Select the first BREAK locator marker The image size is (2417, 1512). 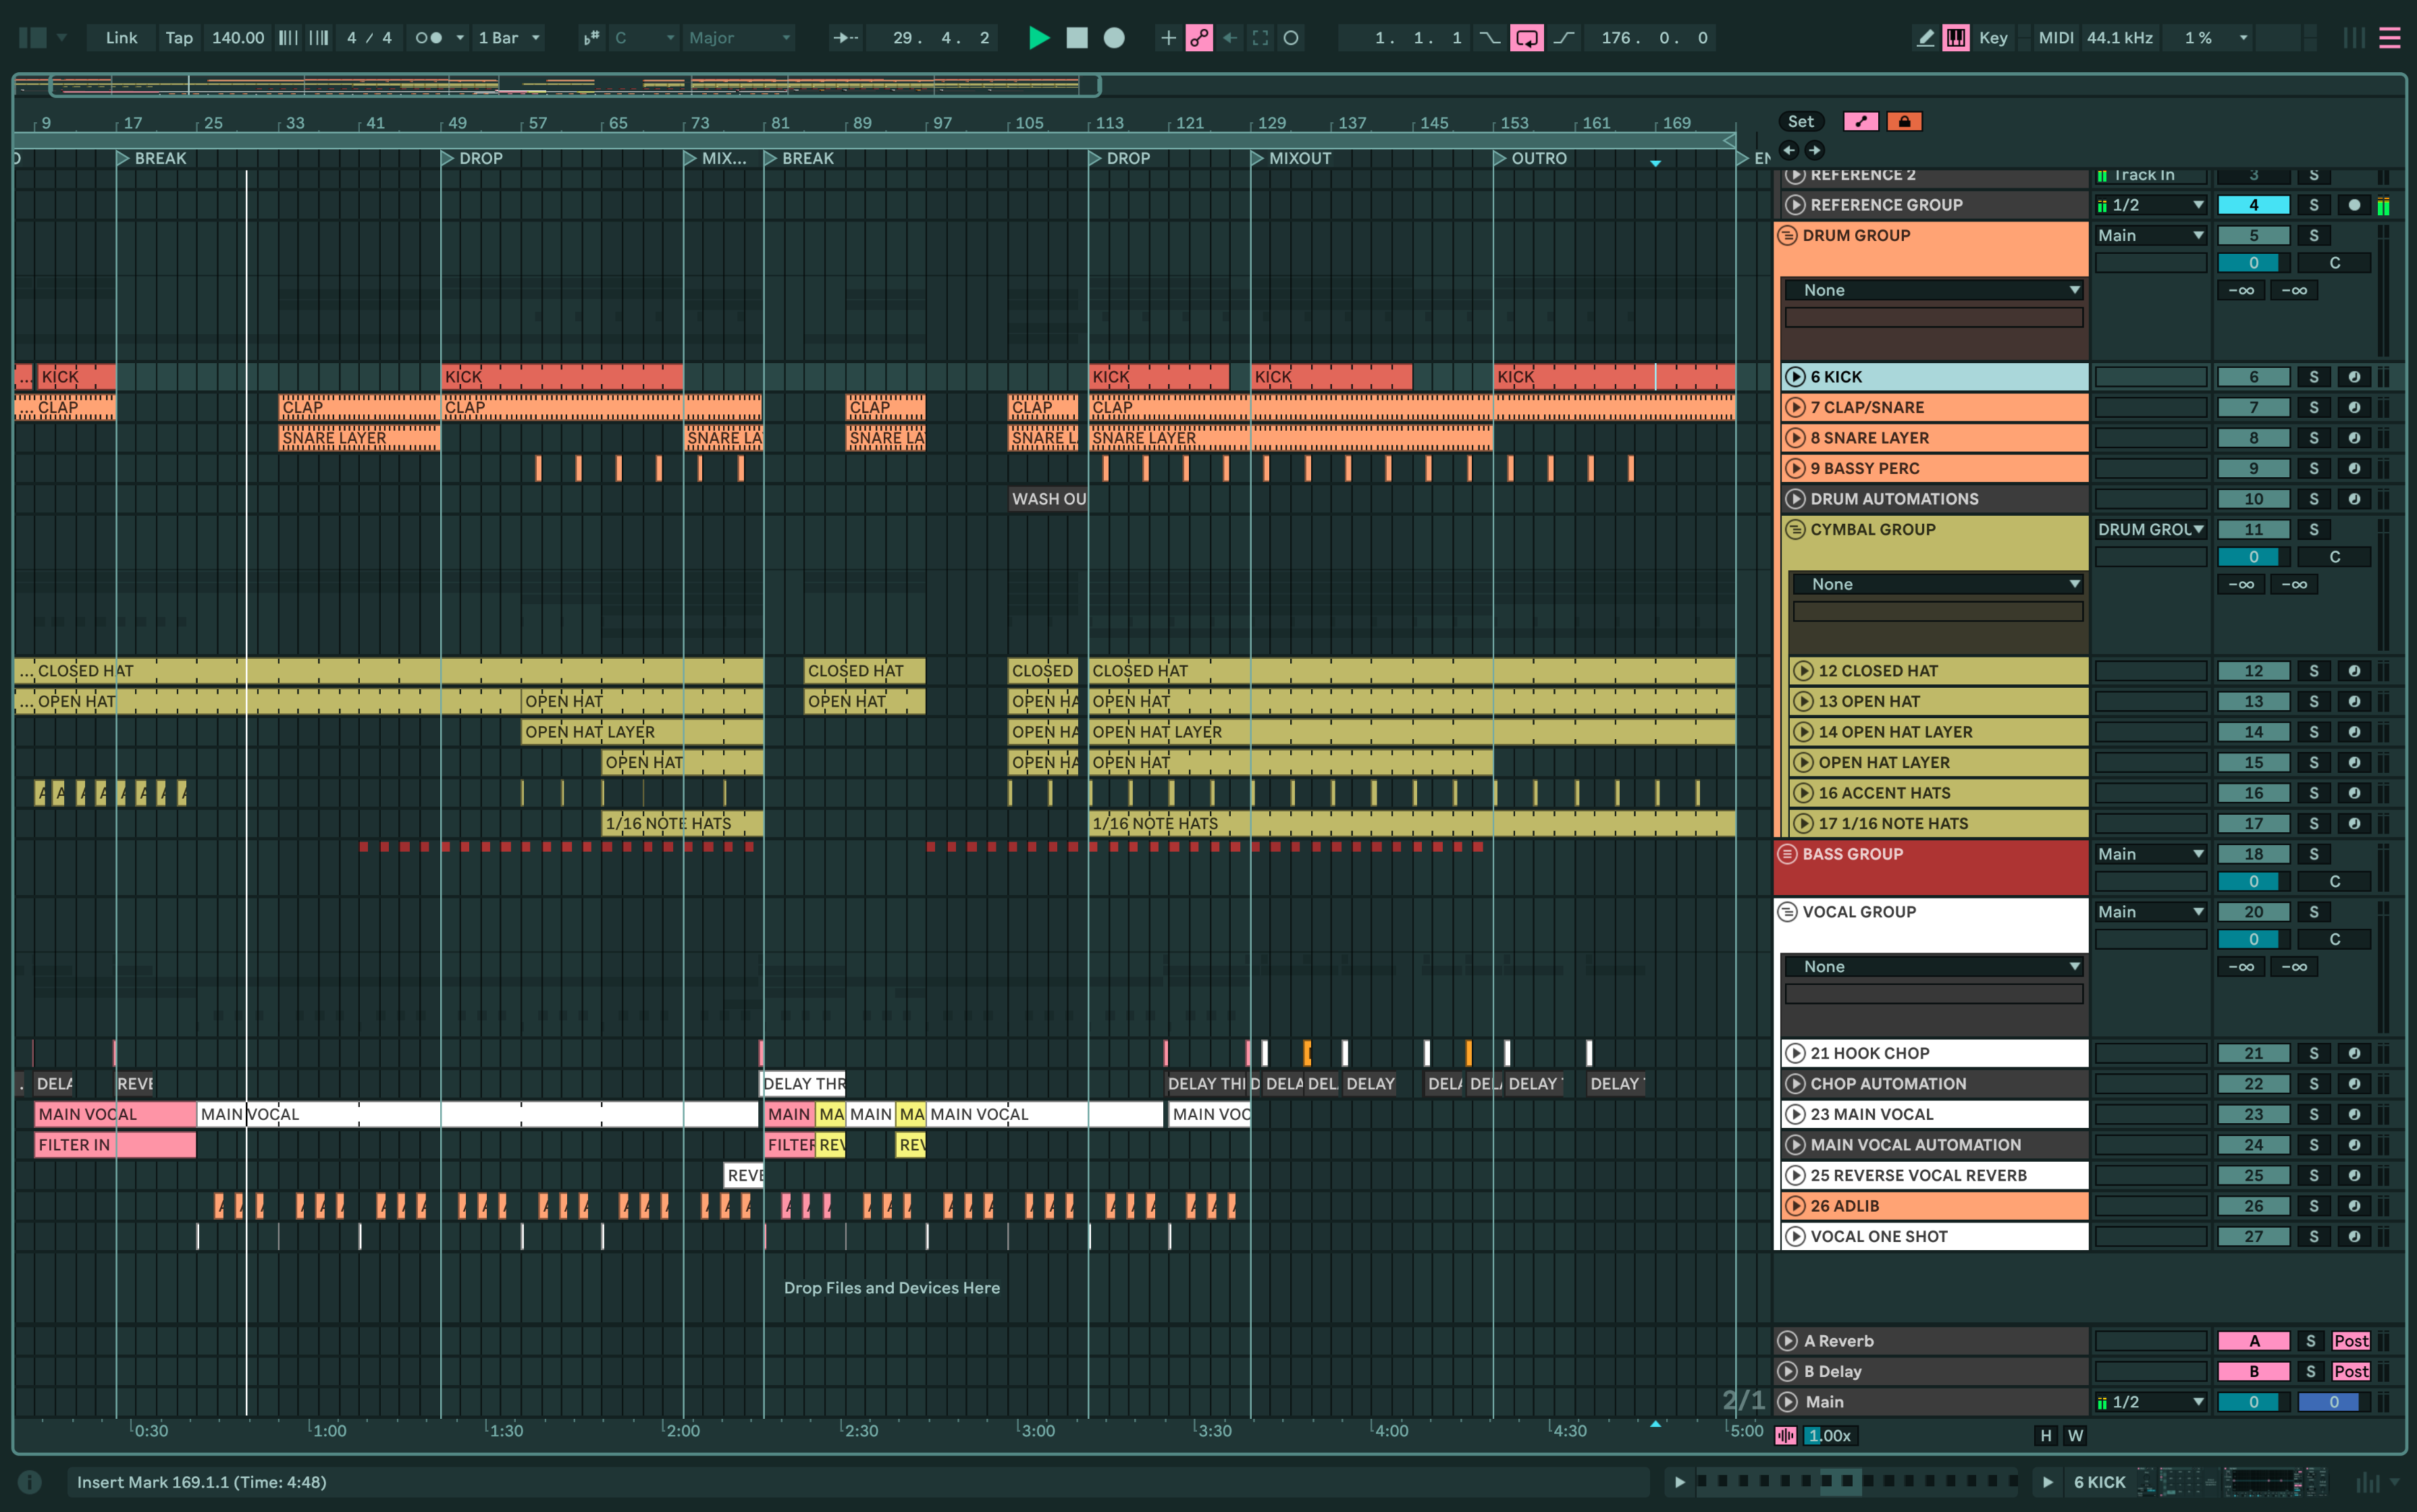123,158
